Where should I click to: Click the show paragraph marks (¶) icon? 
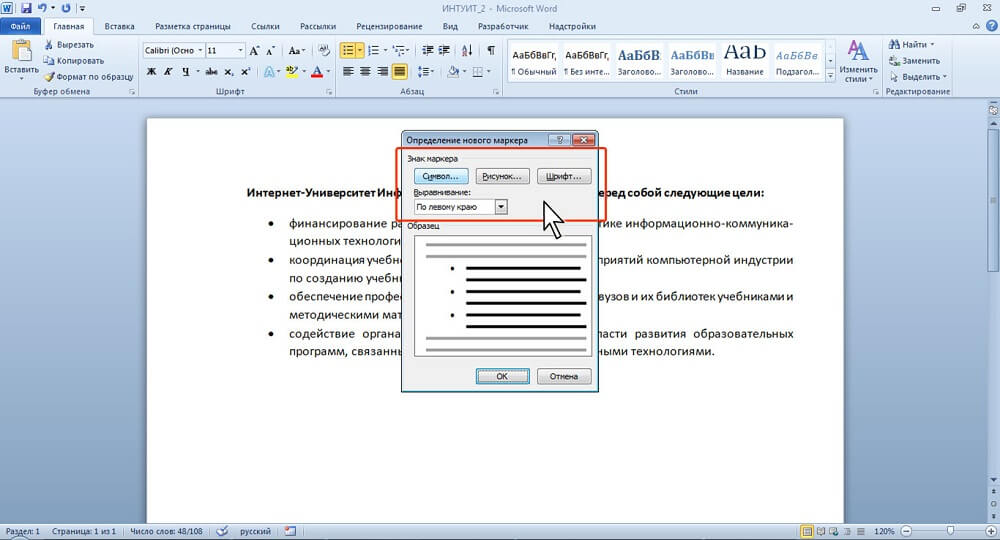coord(490,50)
